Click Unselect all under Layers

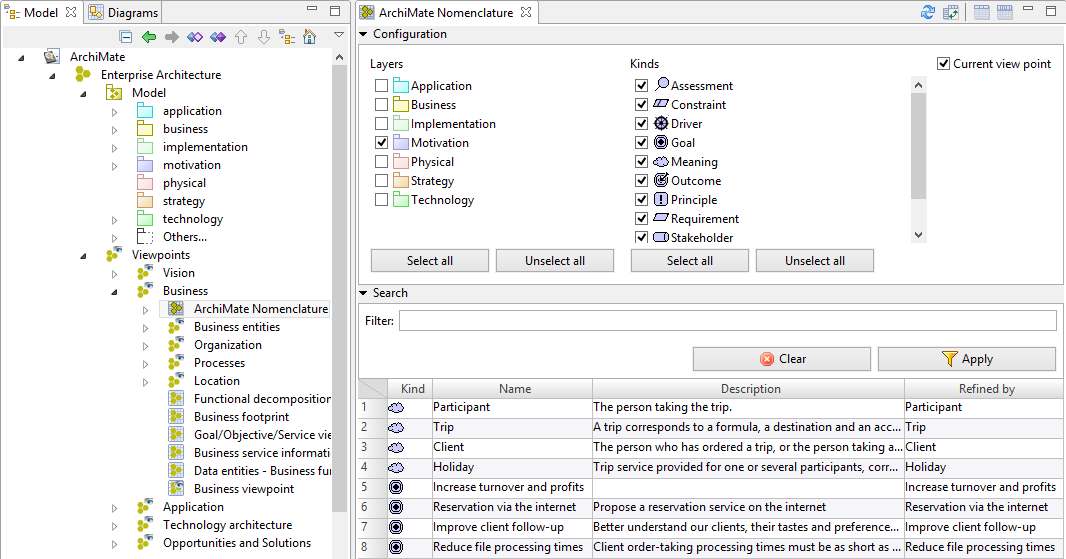(x=555, y=260)
